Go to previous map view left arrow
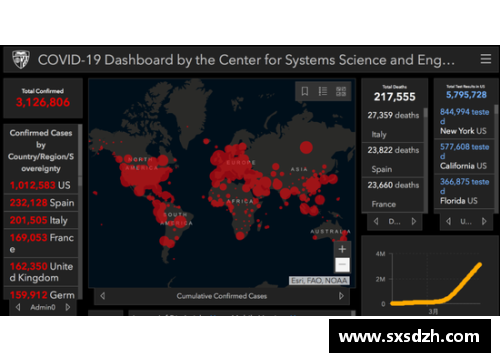Screen dimensions: 500x362 [103, 296]
